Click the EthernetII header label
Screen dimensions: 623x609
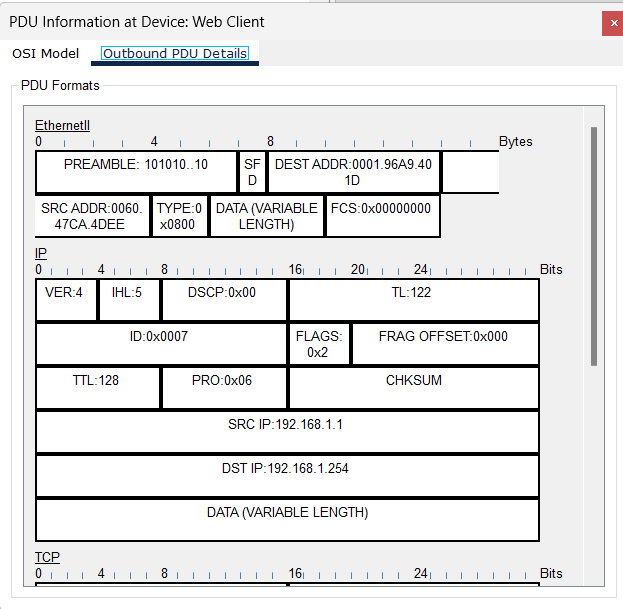pos(62,125)
